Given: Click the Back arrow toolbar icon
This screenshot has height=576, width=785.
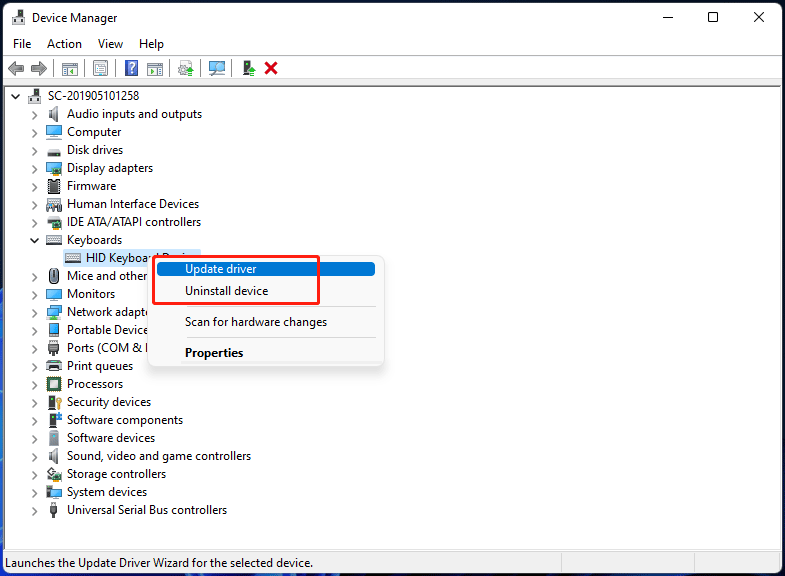Looking at the screenshot, I should (x=16, y=68).
